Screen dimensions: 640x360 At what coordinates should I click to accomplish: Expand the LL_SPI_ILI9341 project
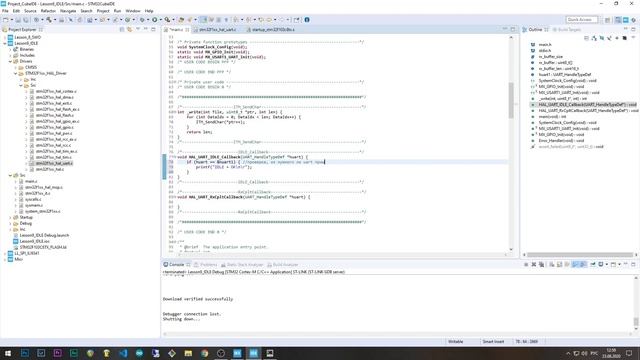click(x=5, y=253)
